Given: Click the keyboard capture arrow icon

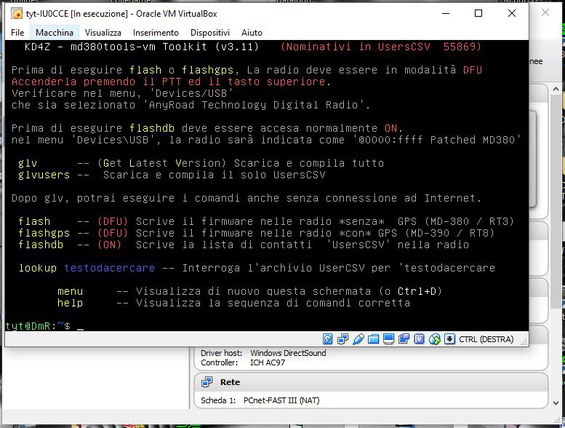Looking at the screenshot, I should 450,339.
